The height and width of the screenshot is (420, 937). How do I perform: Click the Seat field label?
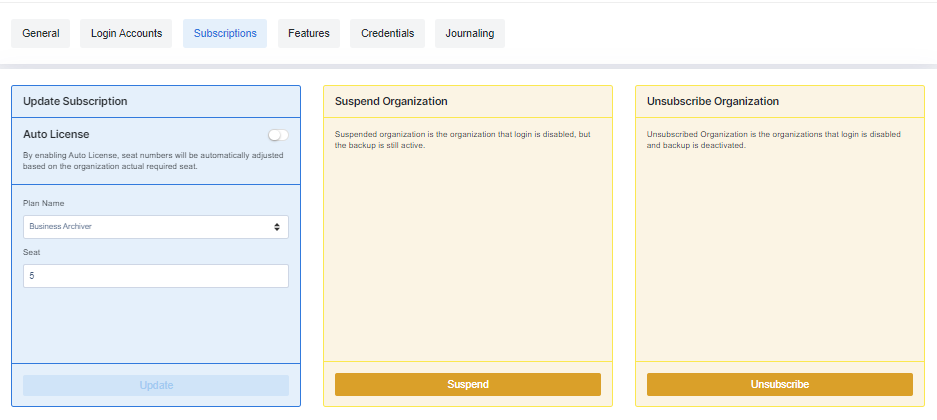32,252
